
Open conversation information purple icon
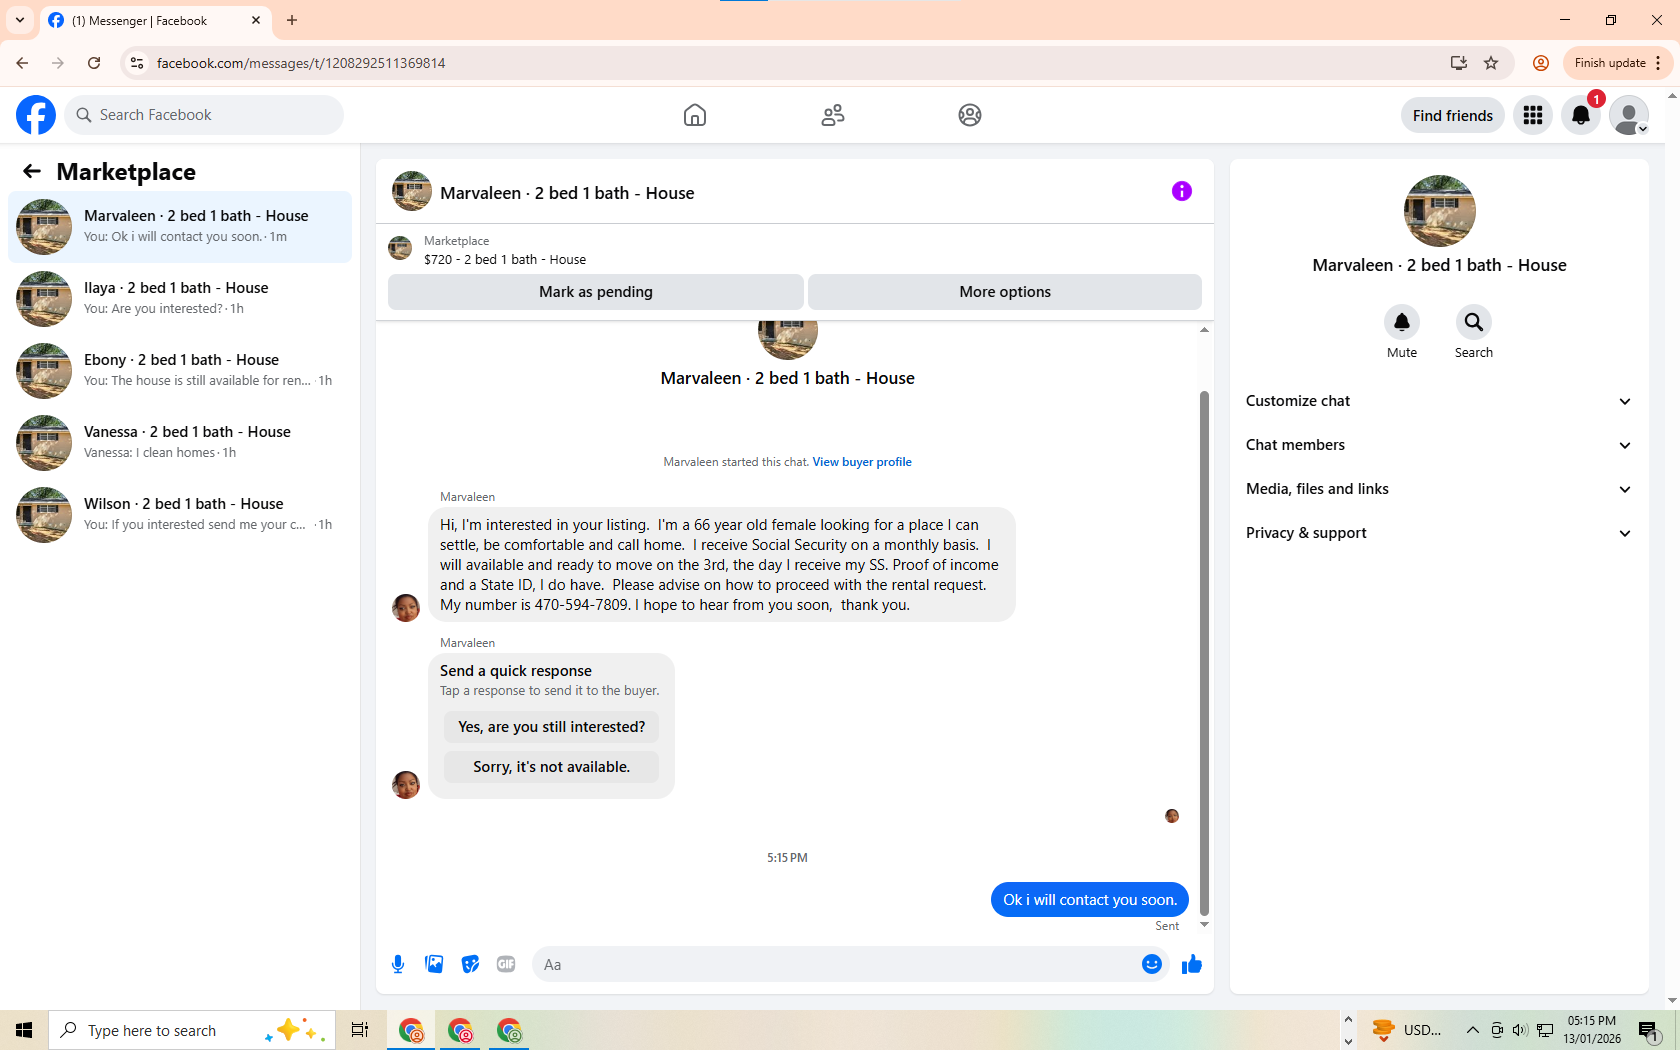[x=1182, y=191]
